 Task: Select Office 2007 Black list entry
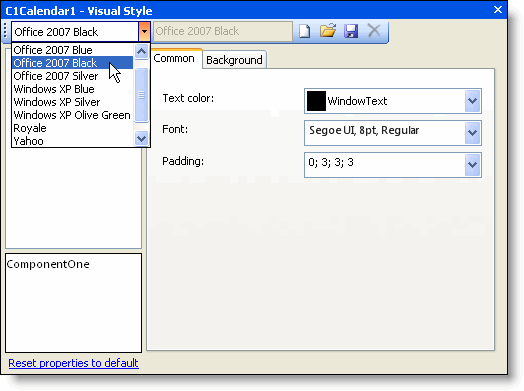click(x=73, y=63)
